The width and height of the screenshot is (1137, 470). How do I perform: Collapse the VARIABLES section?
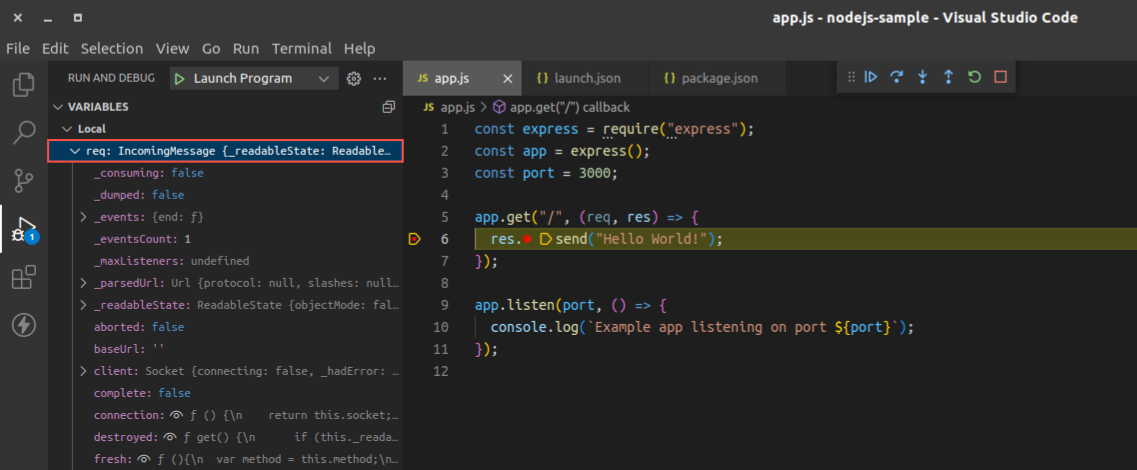(x=58, y=107)
